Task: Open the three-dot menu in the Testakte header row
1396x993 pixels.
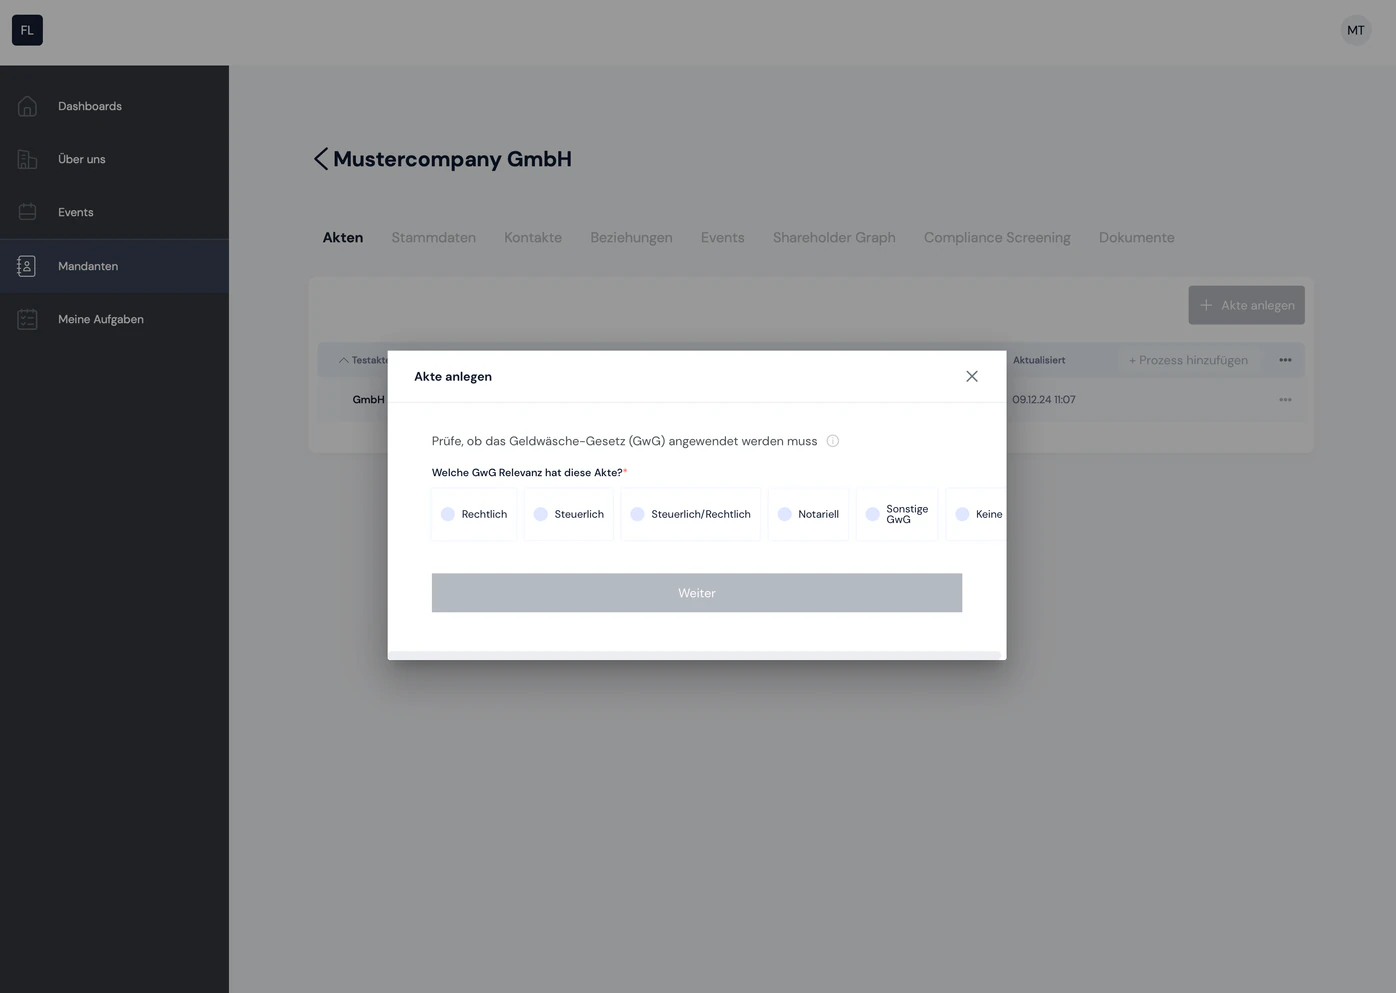Action: pos(1285,360)
